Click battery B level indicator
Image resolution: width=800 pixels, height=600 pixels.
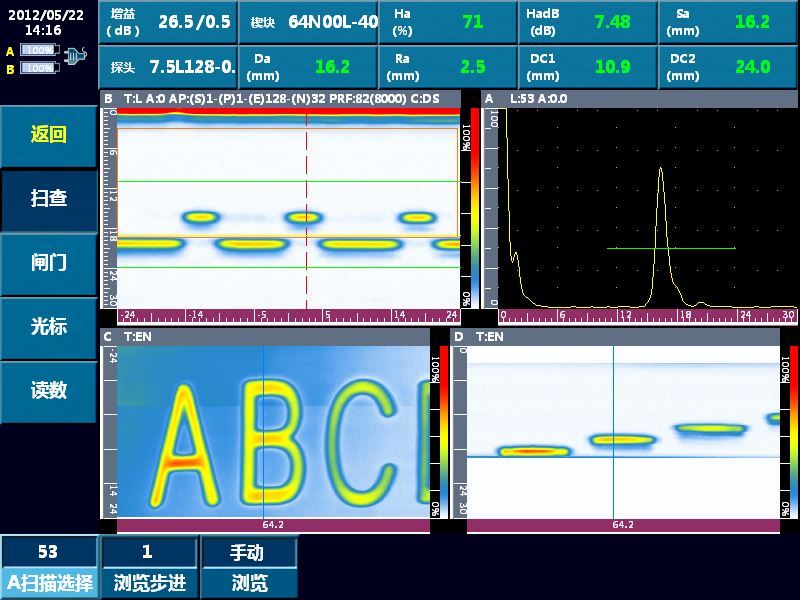[38, 68]
